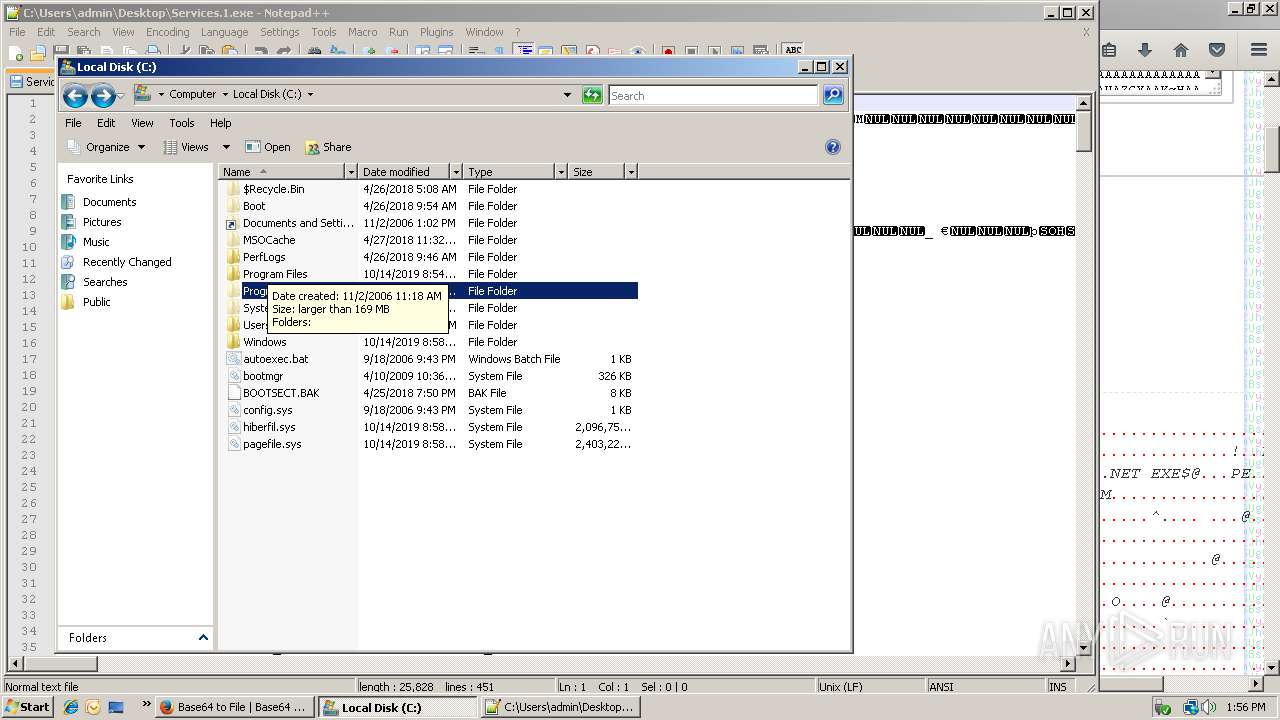Image resolution: width=1280 pixels, height=720 pixels.
Task: Switch to Notepad++ taskbar button
Action: [558, 707]
